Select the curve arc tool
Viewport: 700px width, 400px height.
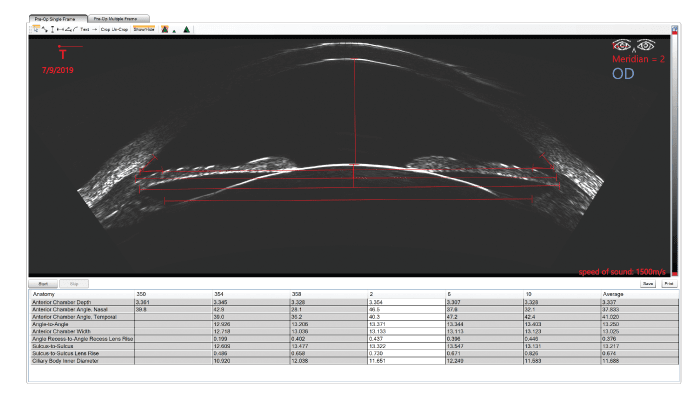[x=75, y=29]
